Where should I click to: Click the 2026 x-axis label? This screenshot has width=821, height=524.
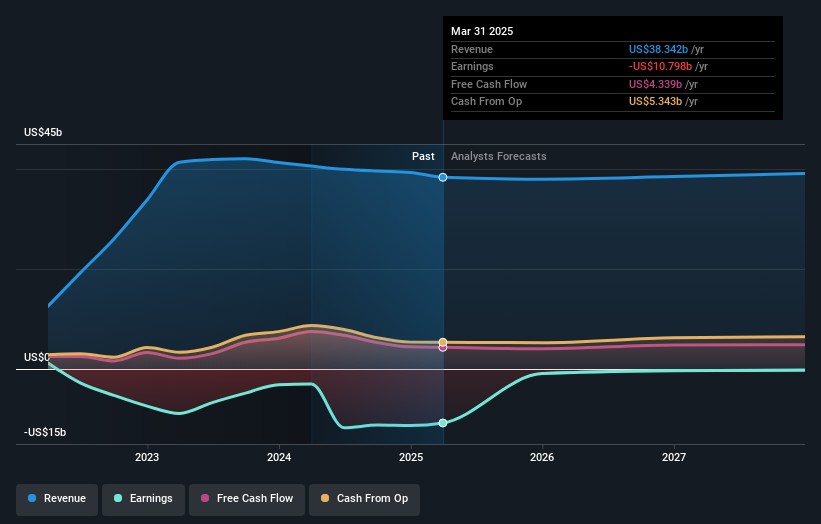542,457
